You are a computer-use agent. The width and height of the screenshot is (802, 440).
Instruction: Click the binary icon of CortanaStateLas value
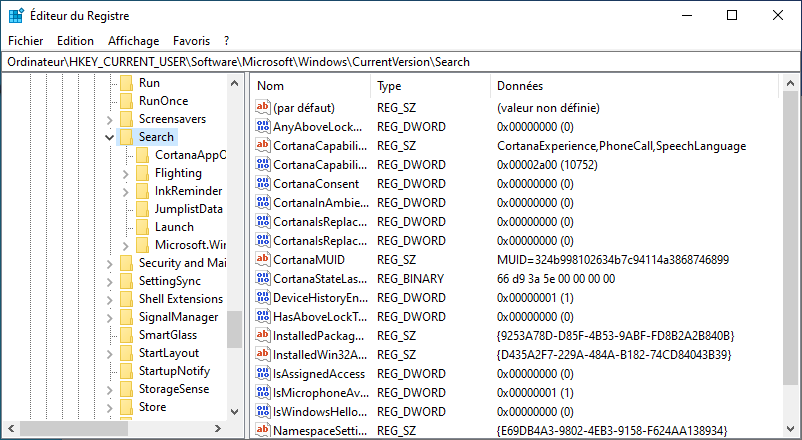pos(263,278)
